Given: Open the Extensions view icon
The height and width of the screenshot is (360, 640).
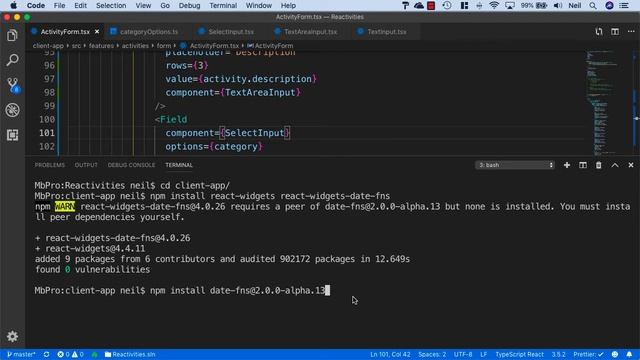Looking at the screenshot, I should (x=12, y=135).
